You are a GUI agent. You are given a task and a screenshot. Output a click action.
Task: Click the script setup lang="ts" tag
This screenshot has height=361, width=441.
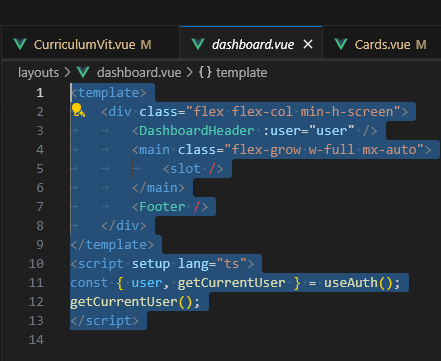[x=162, y=264]
